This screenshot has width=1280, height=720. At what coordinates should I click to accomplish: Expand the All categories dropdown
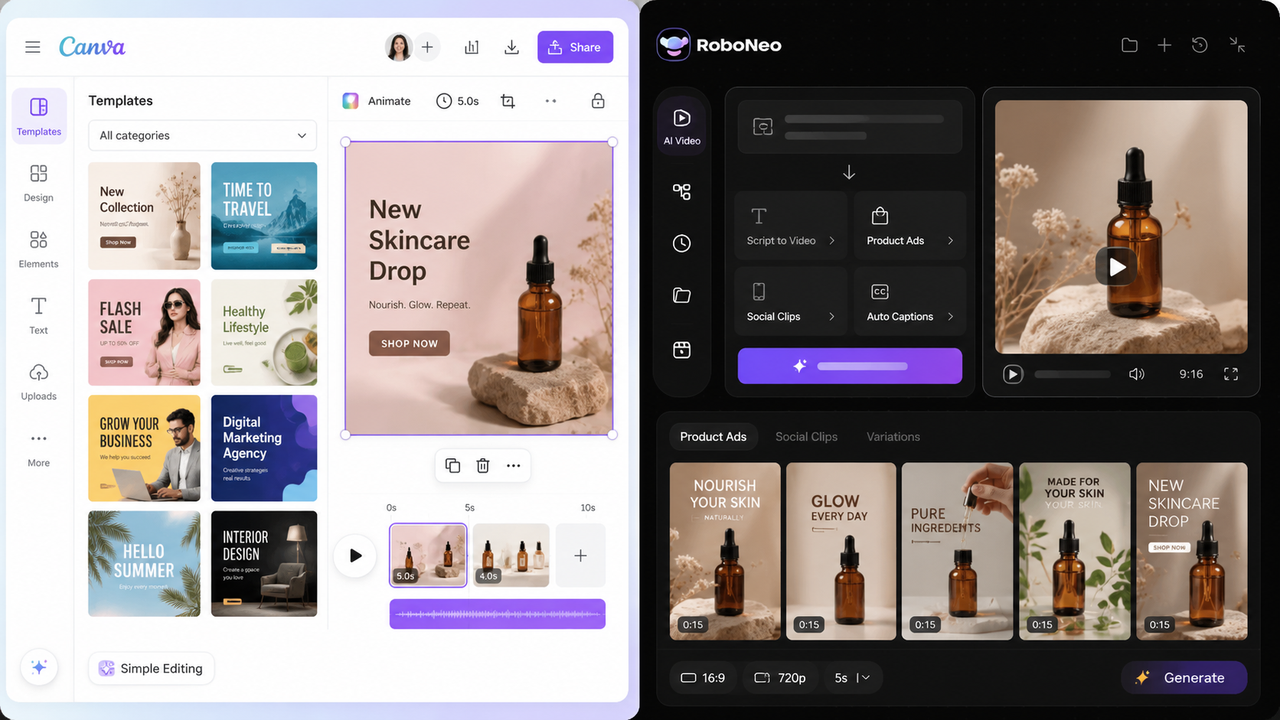click(202, 135)
